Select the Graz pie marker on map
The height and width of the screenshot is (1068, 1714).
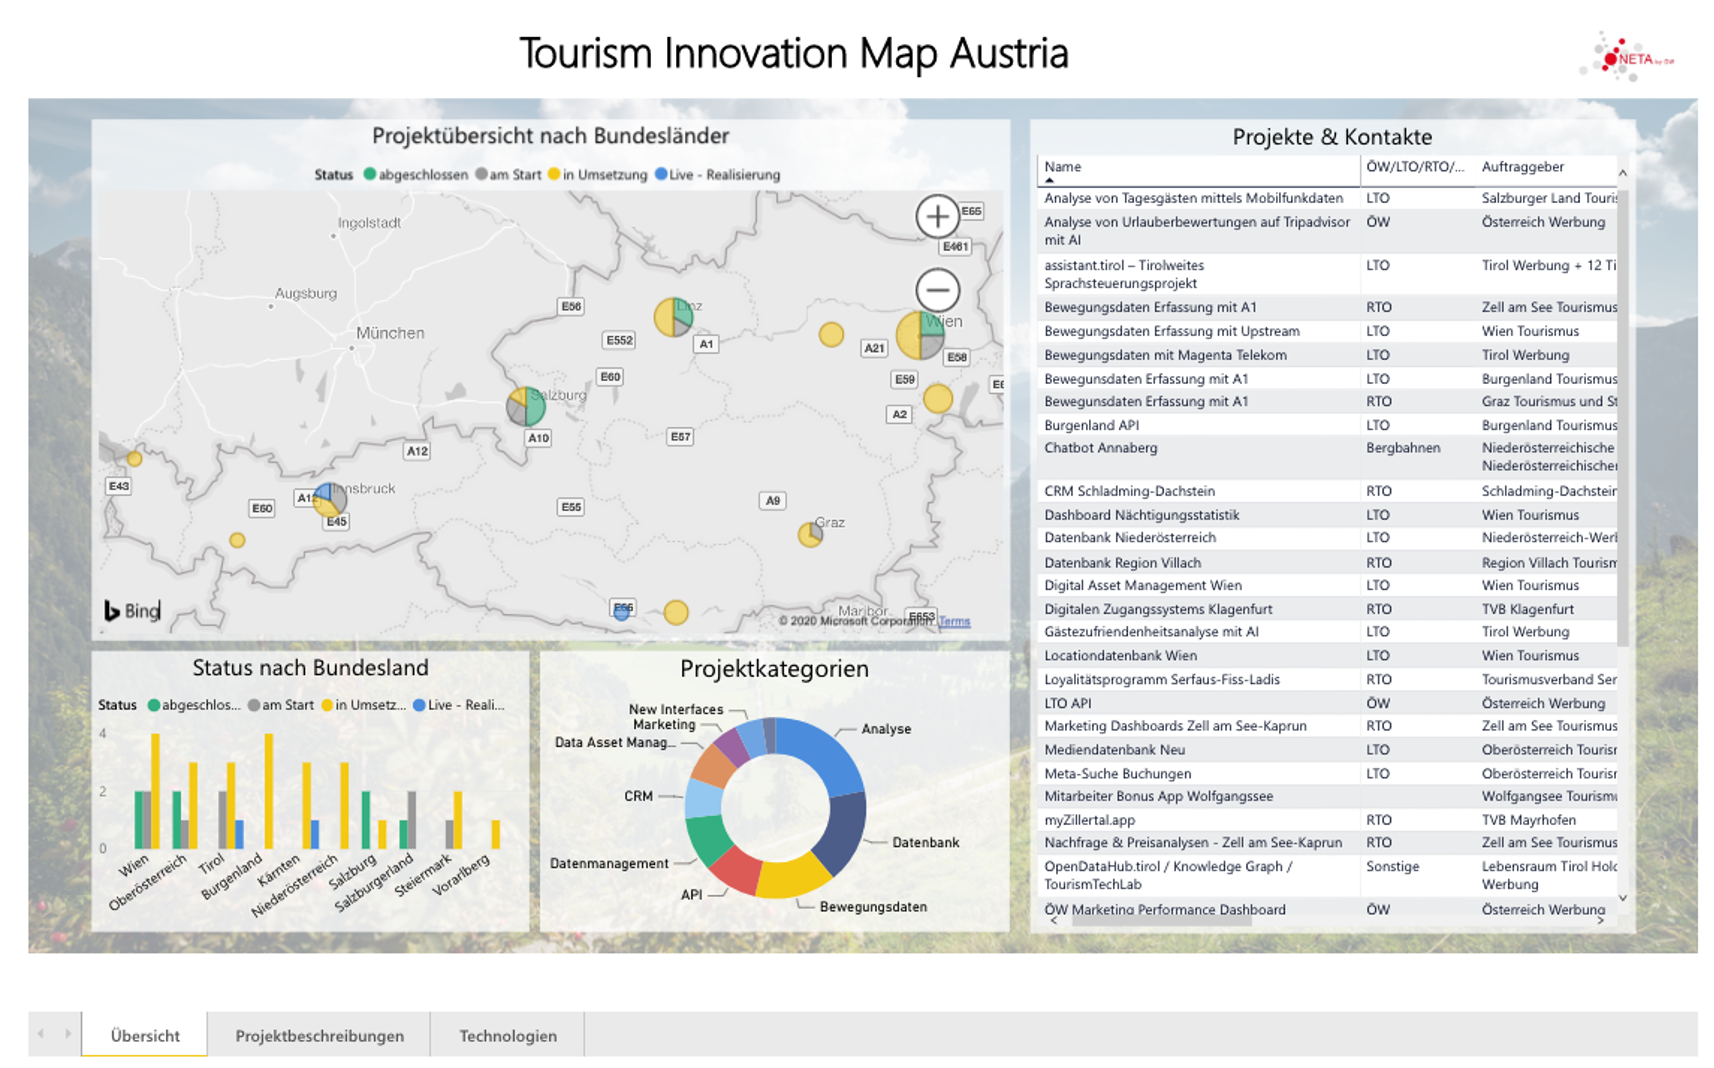pyautogui.click(x=810, y=535)
